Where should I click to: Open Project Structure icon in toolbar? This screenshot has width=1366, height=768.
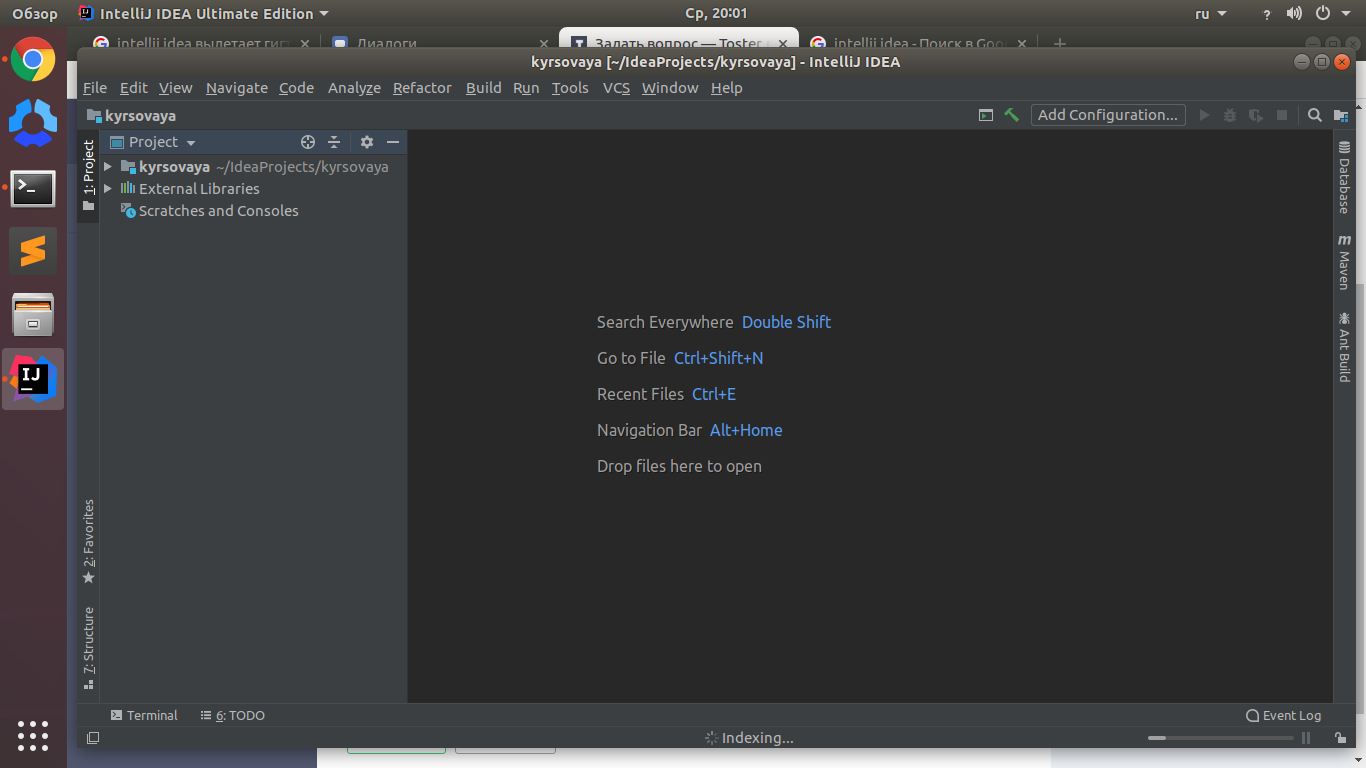click(1341, 115)
